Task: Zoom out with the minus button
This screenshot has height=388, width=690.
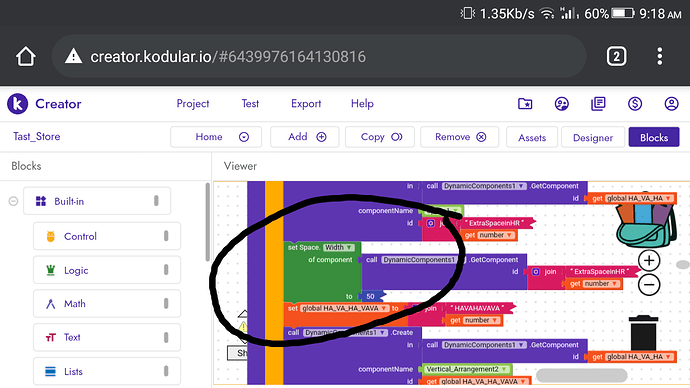Action: 649,285
